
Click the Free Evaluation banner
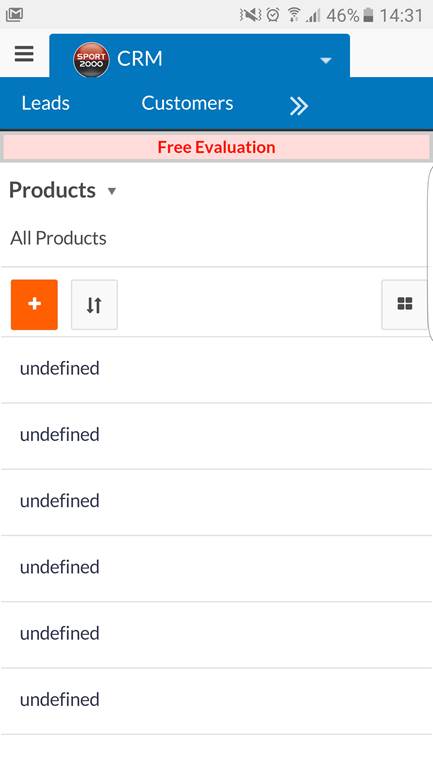216,147
